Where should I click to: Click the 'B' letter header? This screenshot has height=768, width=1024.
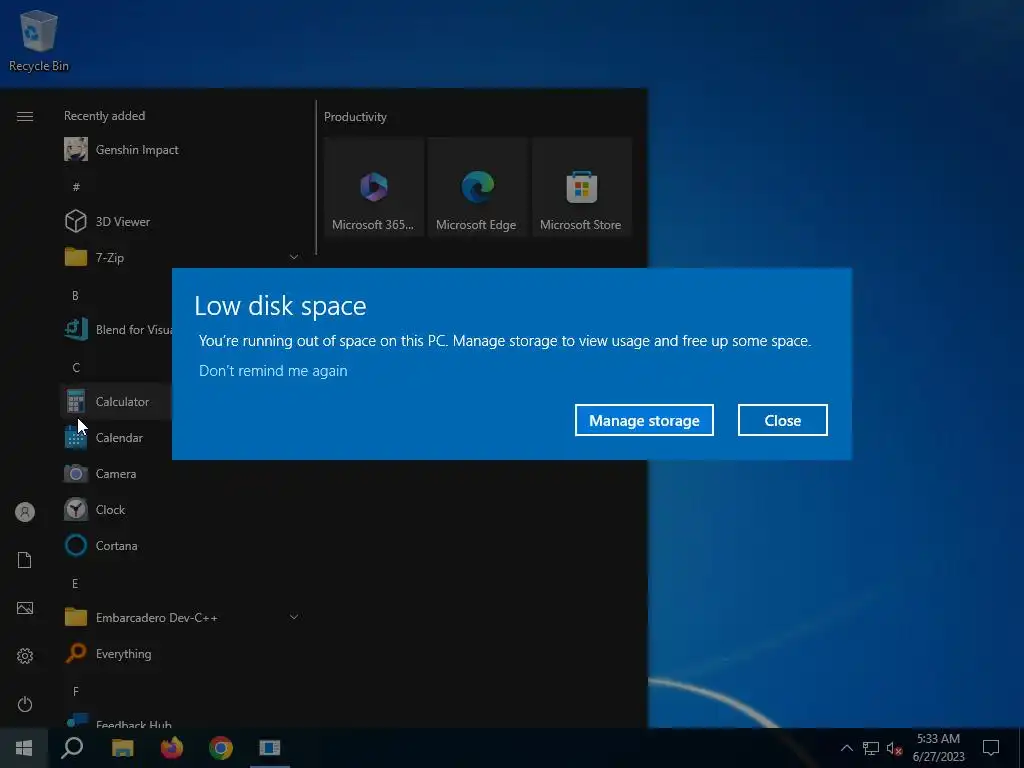(x=76, y=296)
